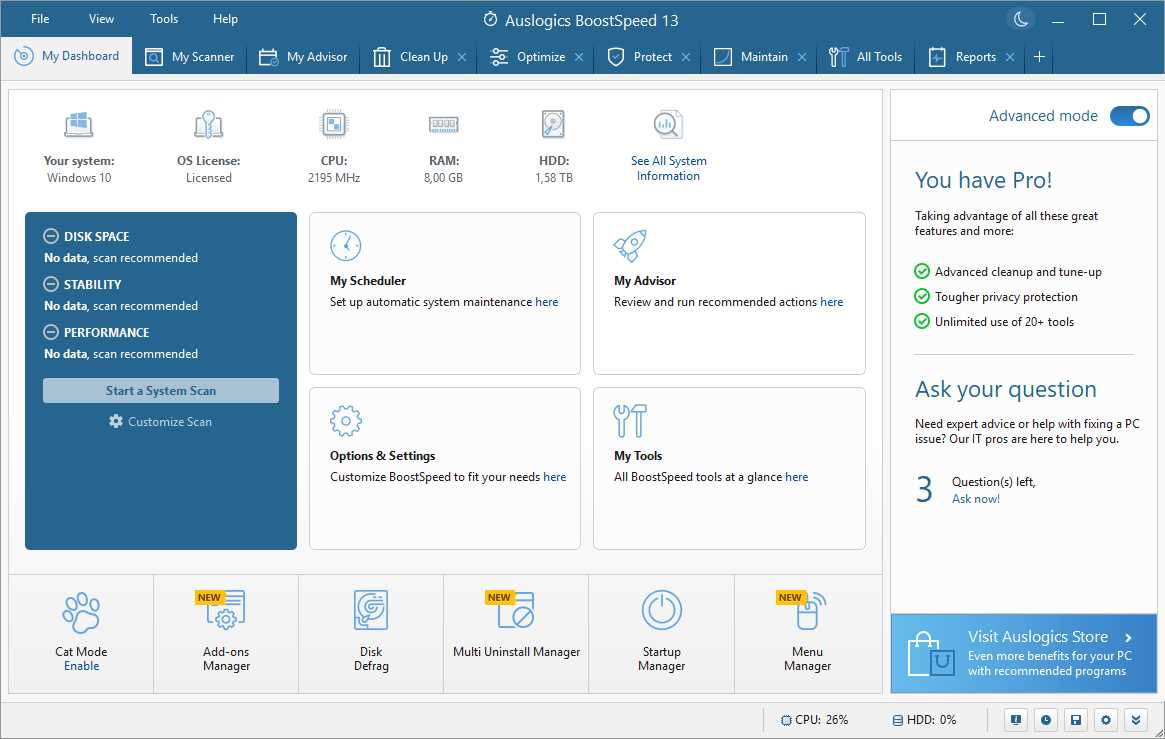Image resolution: width=1165 pixels, height=739 pixels.
Task: Open the Tools menu
Action: click(x=164, y=19)
